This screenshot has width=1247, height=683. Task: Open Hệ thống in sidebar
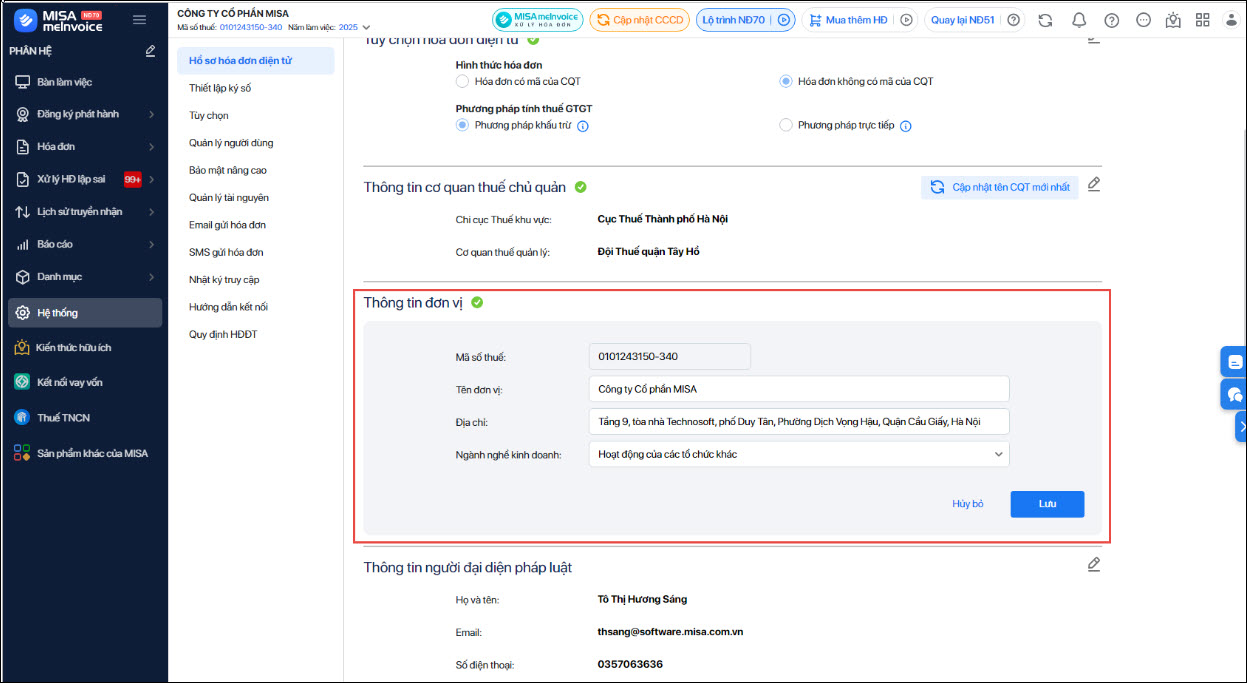[85, 313]
